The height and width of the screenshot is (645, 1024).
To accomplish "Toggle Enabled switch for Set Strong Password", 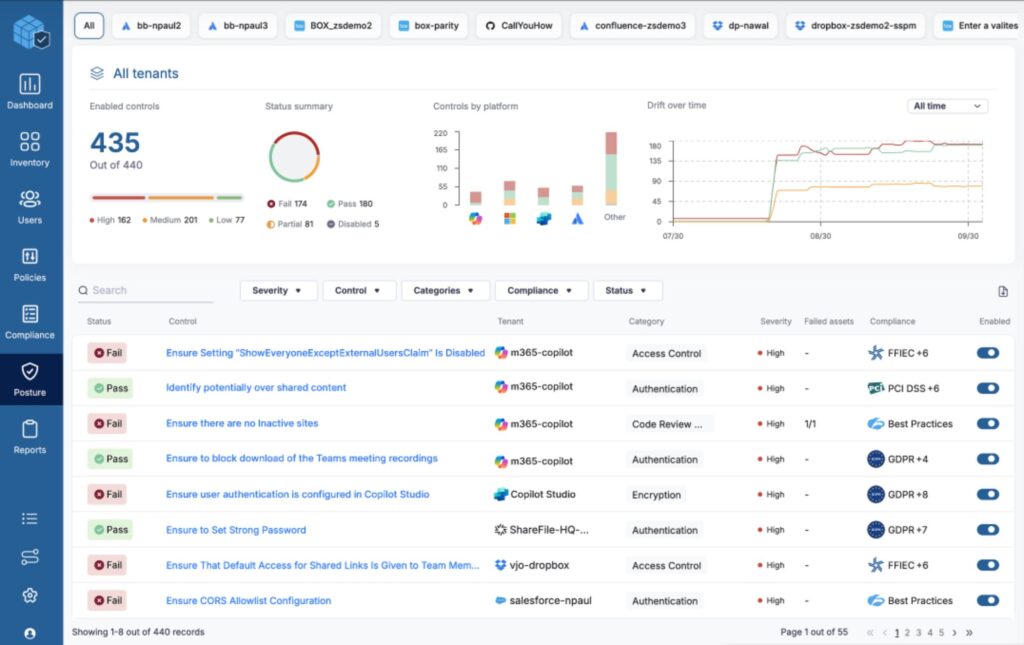I will coord(987,530).
